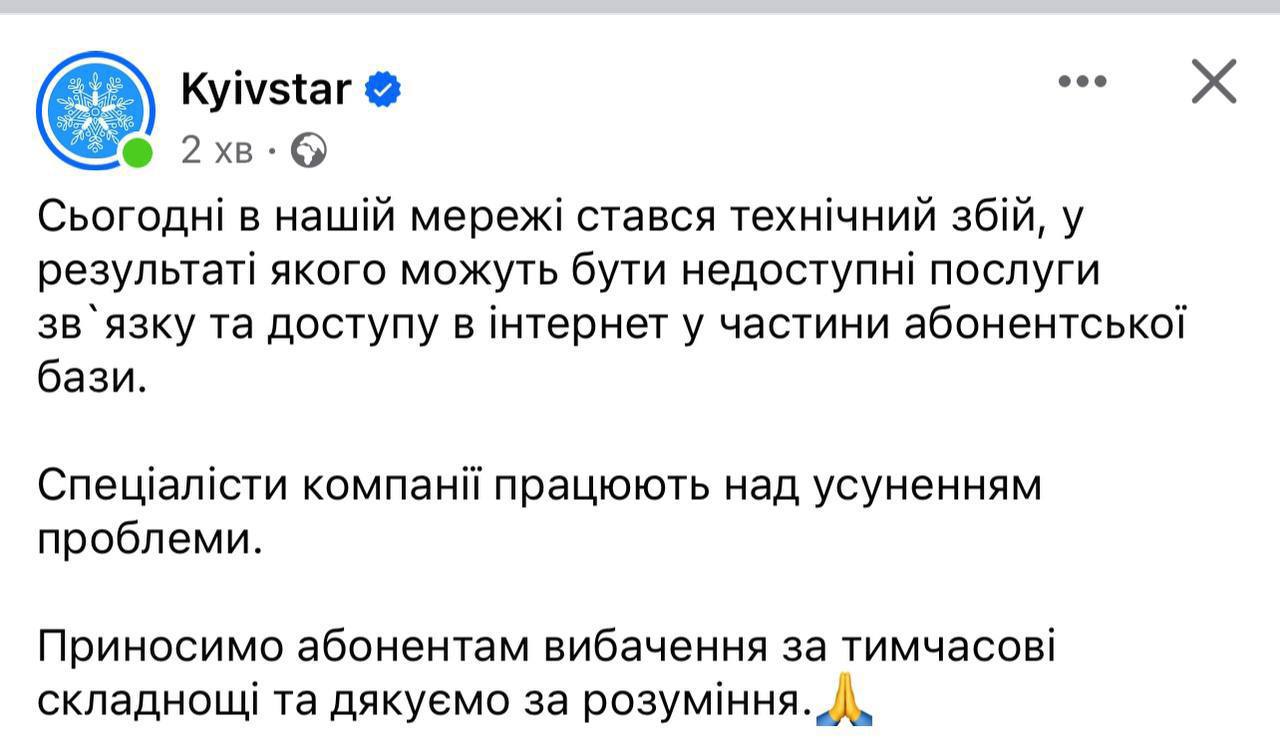Open the three-dot post options menu
Viewport: 1280px width, 747px height.
click(x=1082, y=82)
